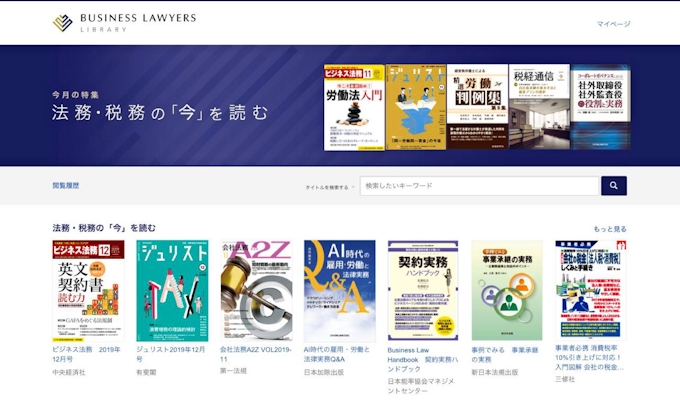Select the 社外取締役 社外監査役 banner cover
Viewport: 680px width, 407px height.
coord(600,108)
